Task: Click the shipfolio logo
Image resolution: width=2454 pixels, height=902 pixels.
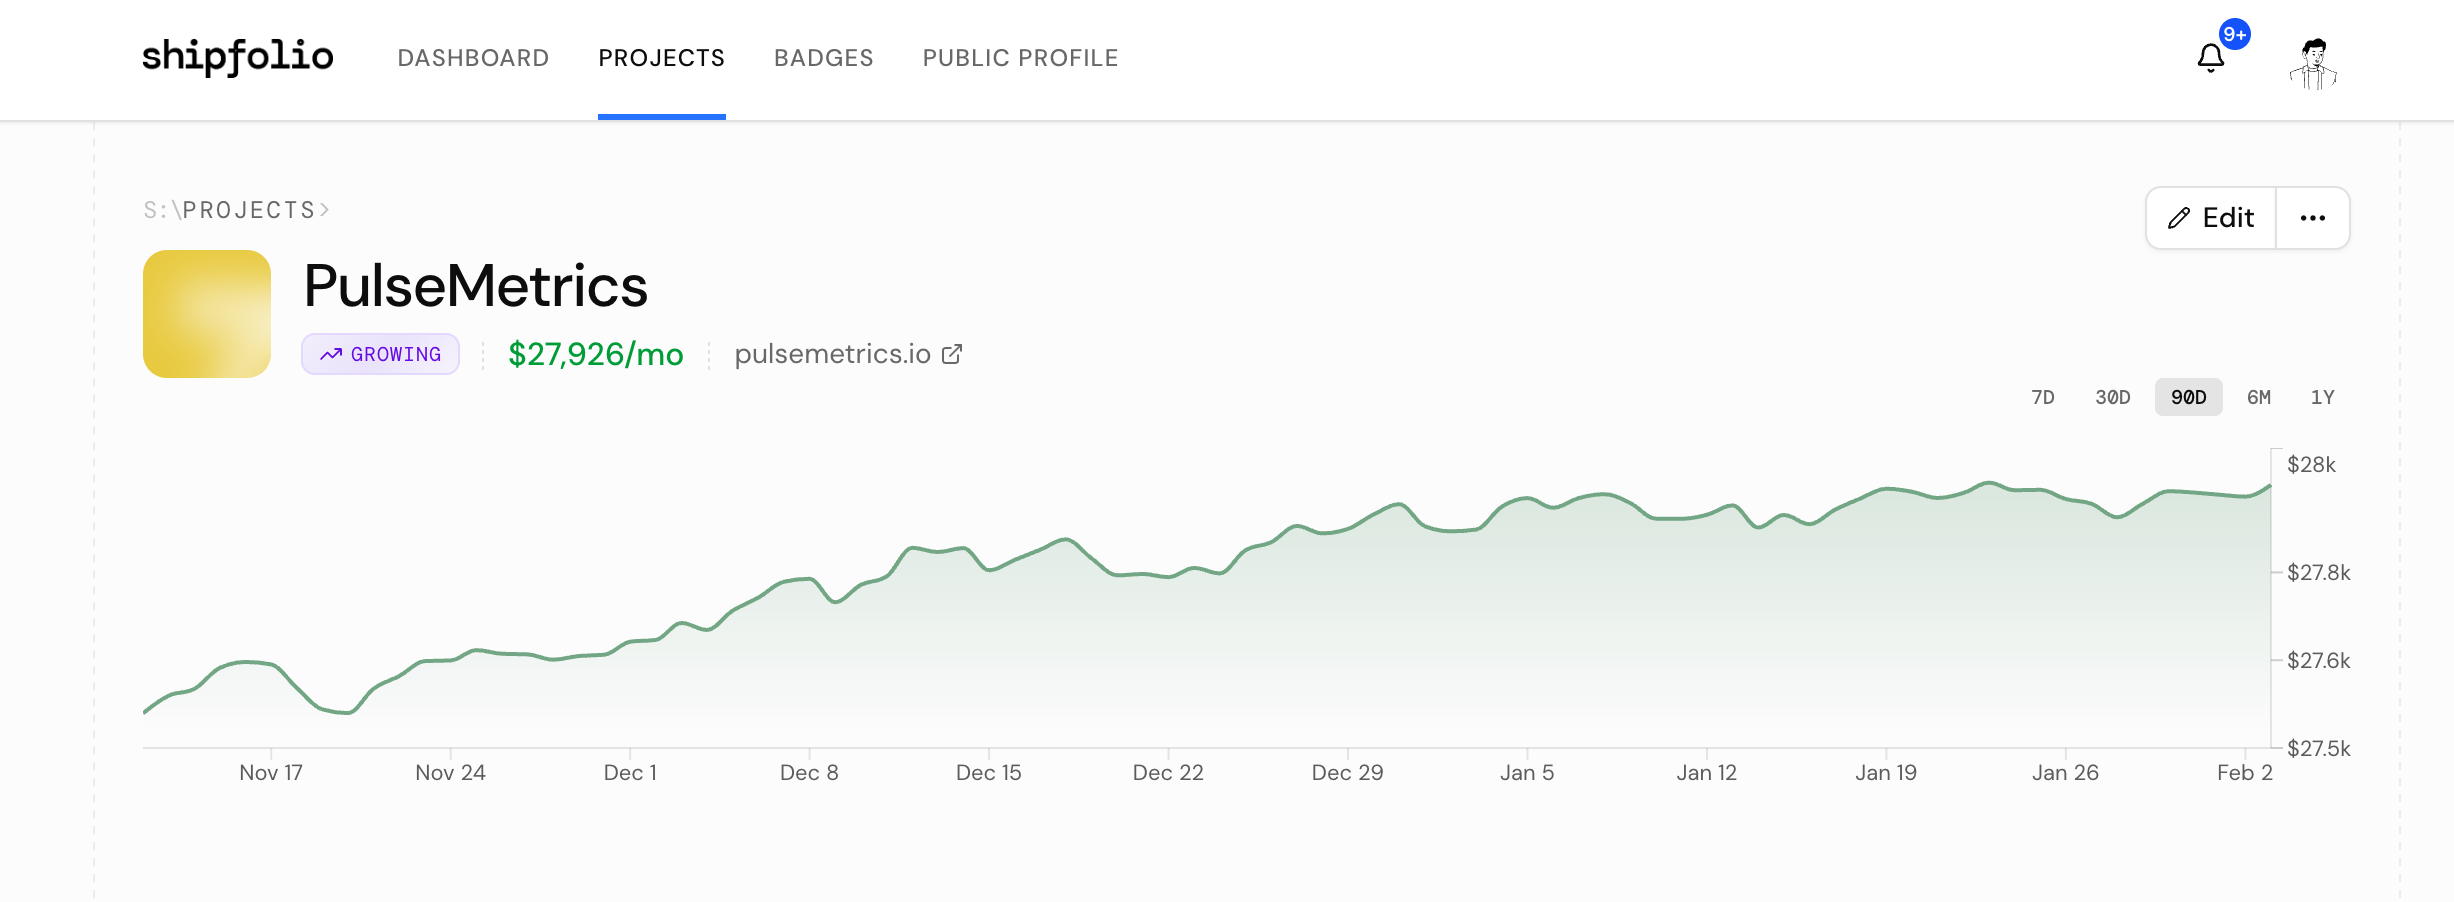Action: (x=238, y=57)
